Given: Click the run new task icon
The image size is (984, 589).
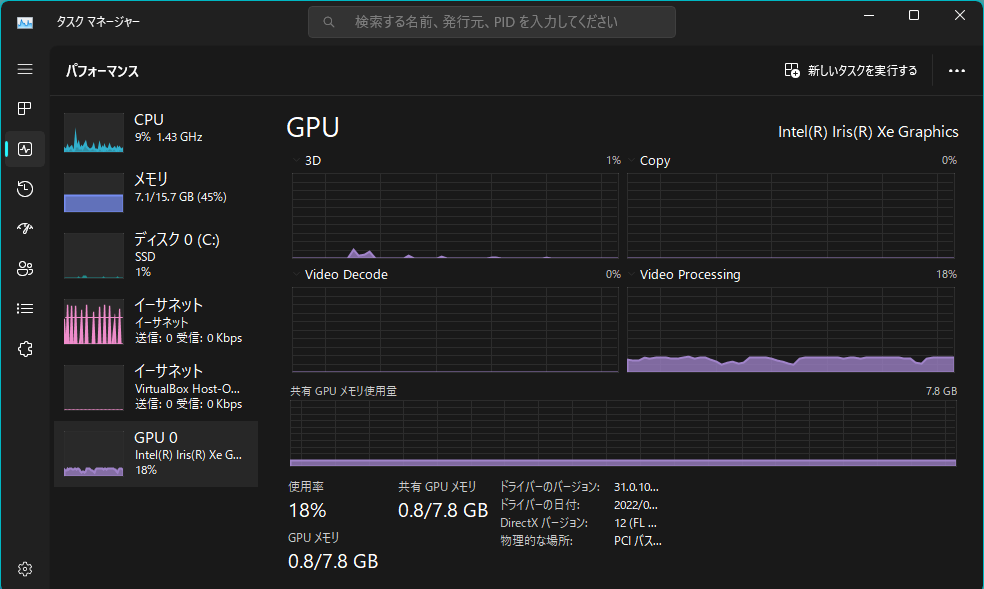Looking at the screenshot, I should (792, 70).
